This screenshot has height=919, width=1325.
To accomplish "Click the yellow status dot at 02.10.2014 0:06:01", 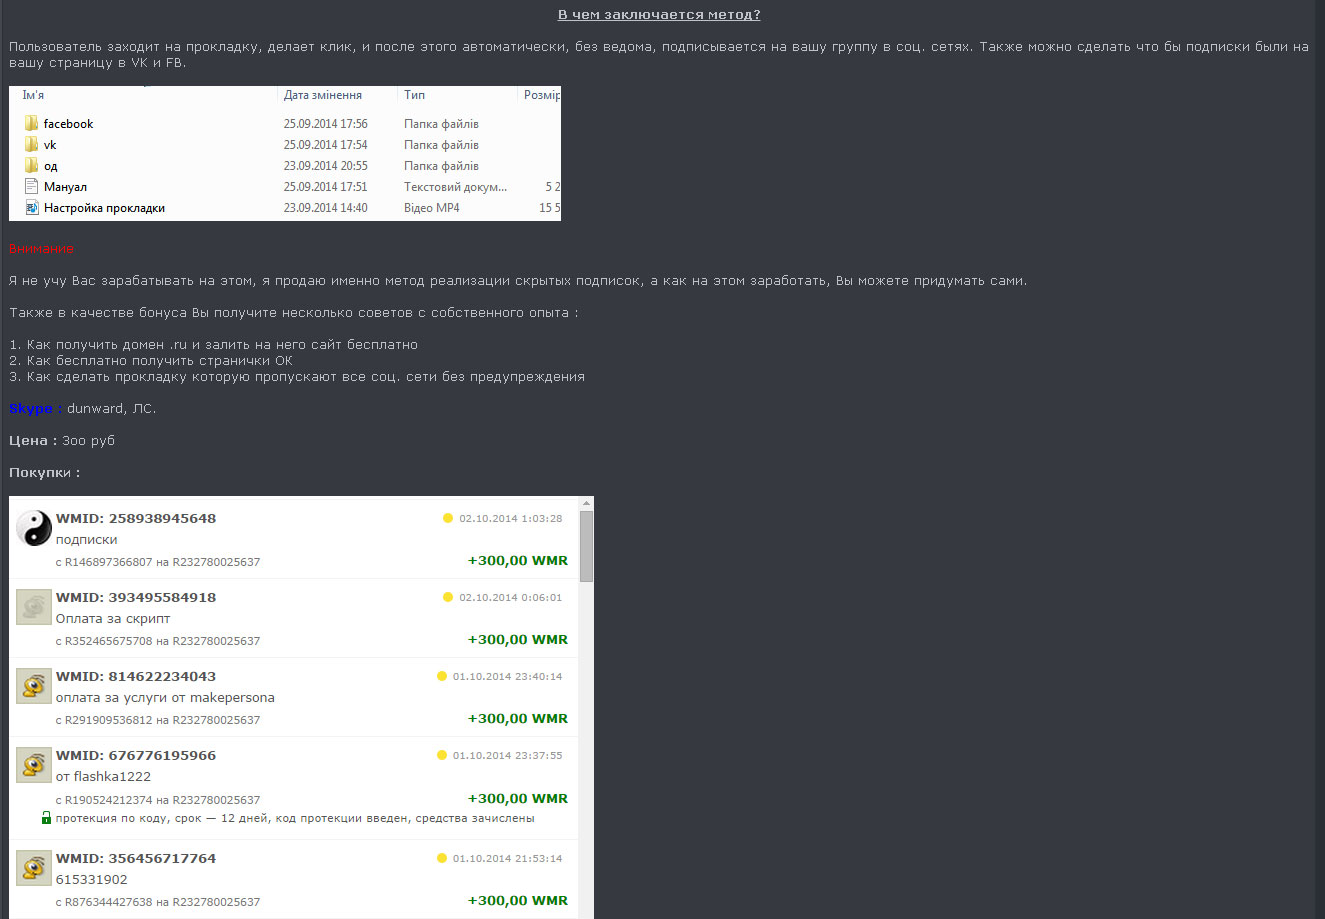I will tap(448, 597).
